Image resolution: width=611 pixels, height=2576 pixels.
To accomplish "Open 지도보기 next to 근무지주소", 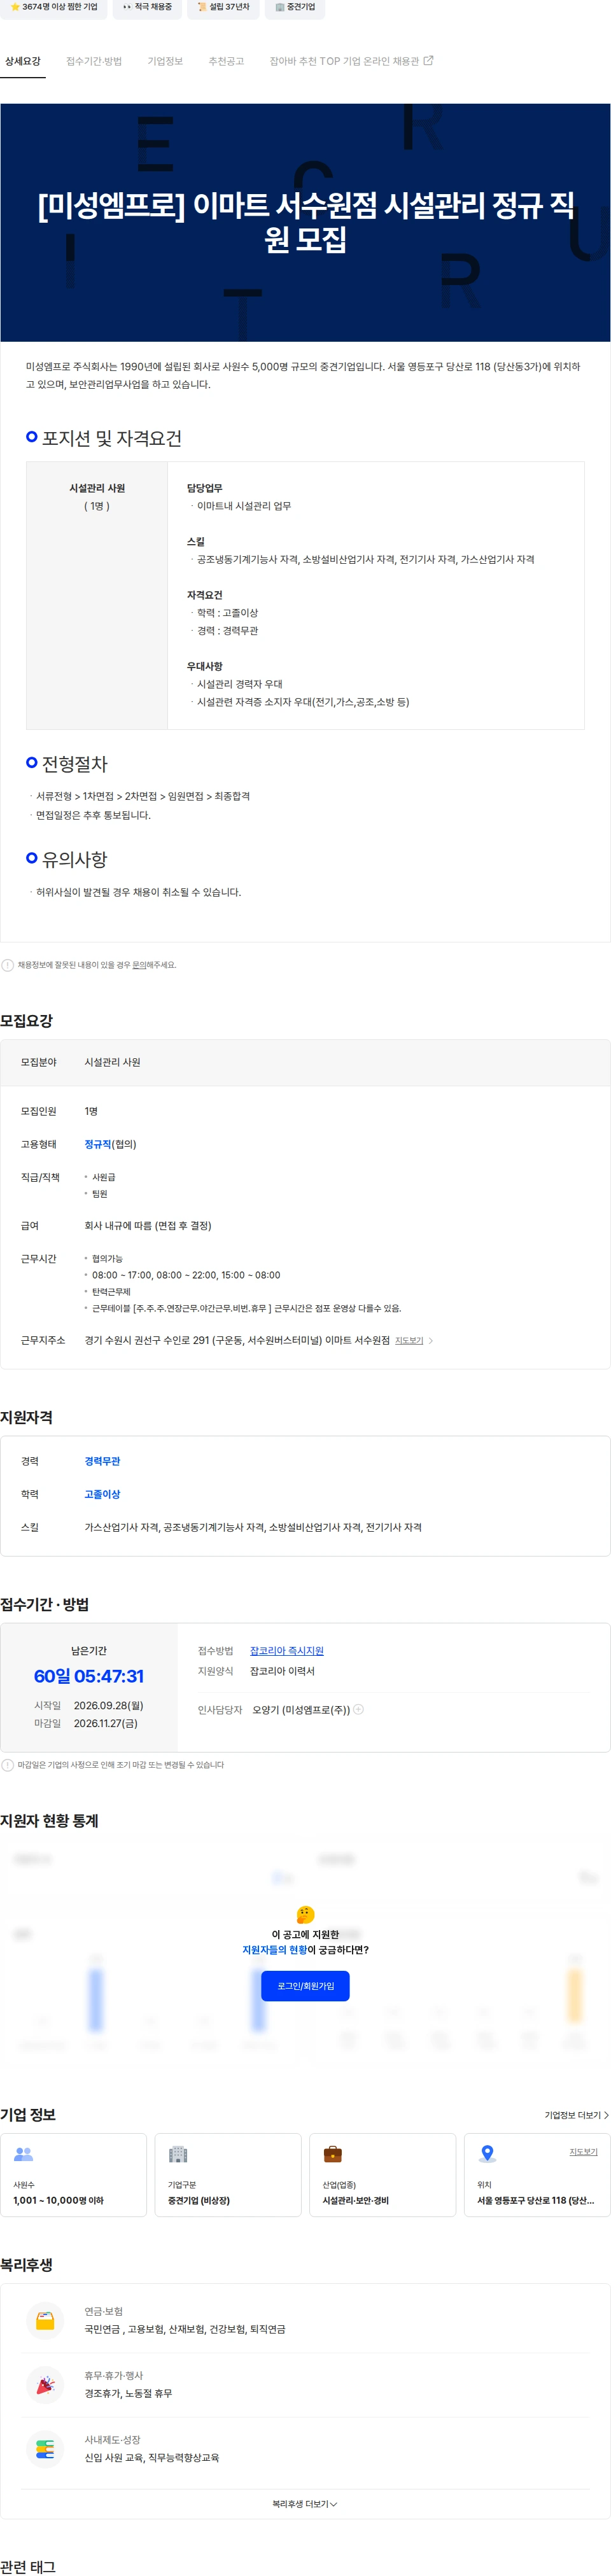I will point(409,1340).
